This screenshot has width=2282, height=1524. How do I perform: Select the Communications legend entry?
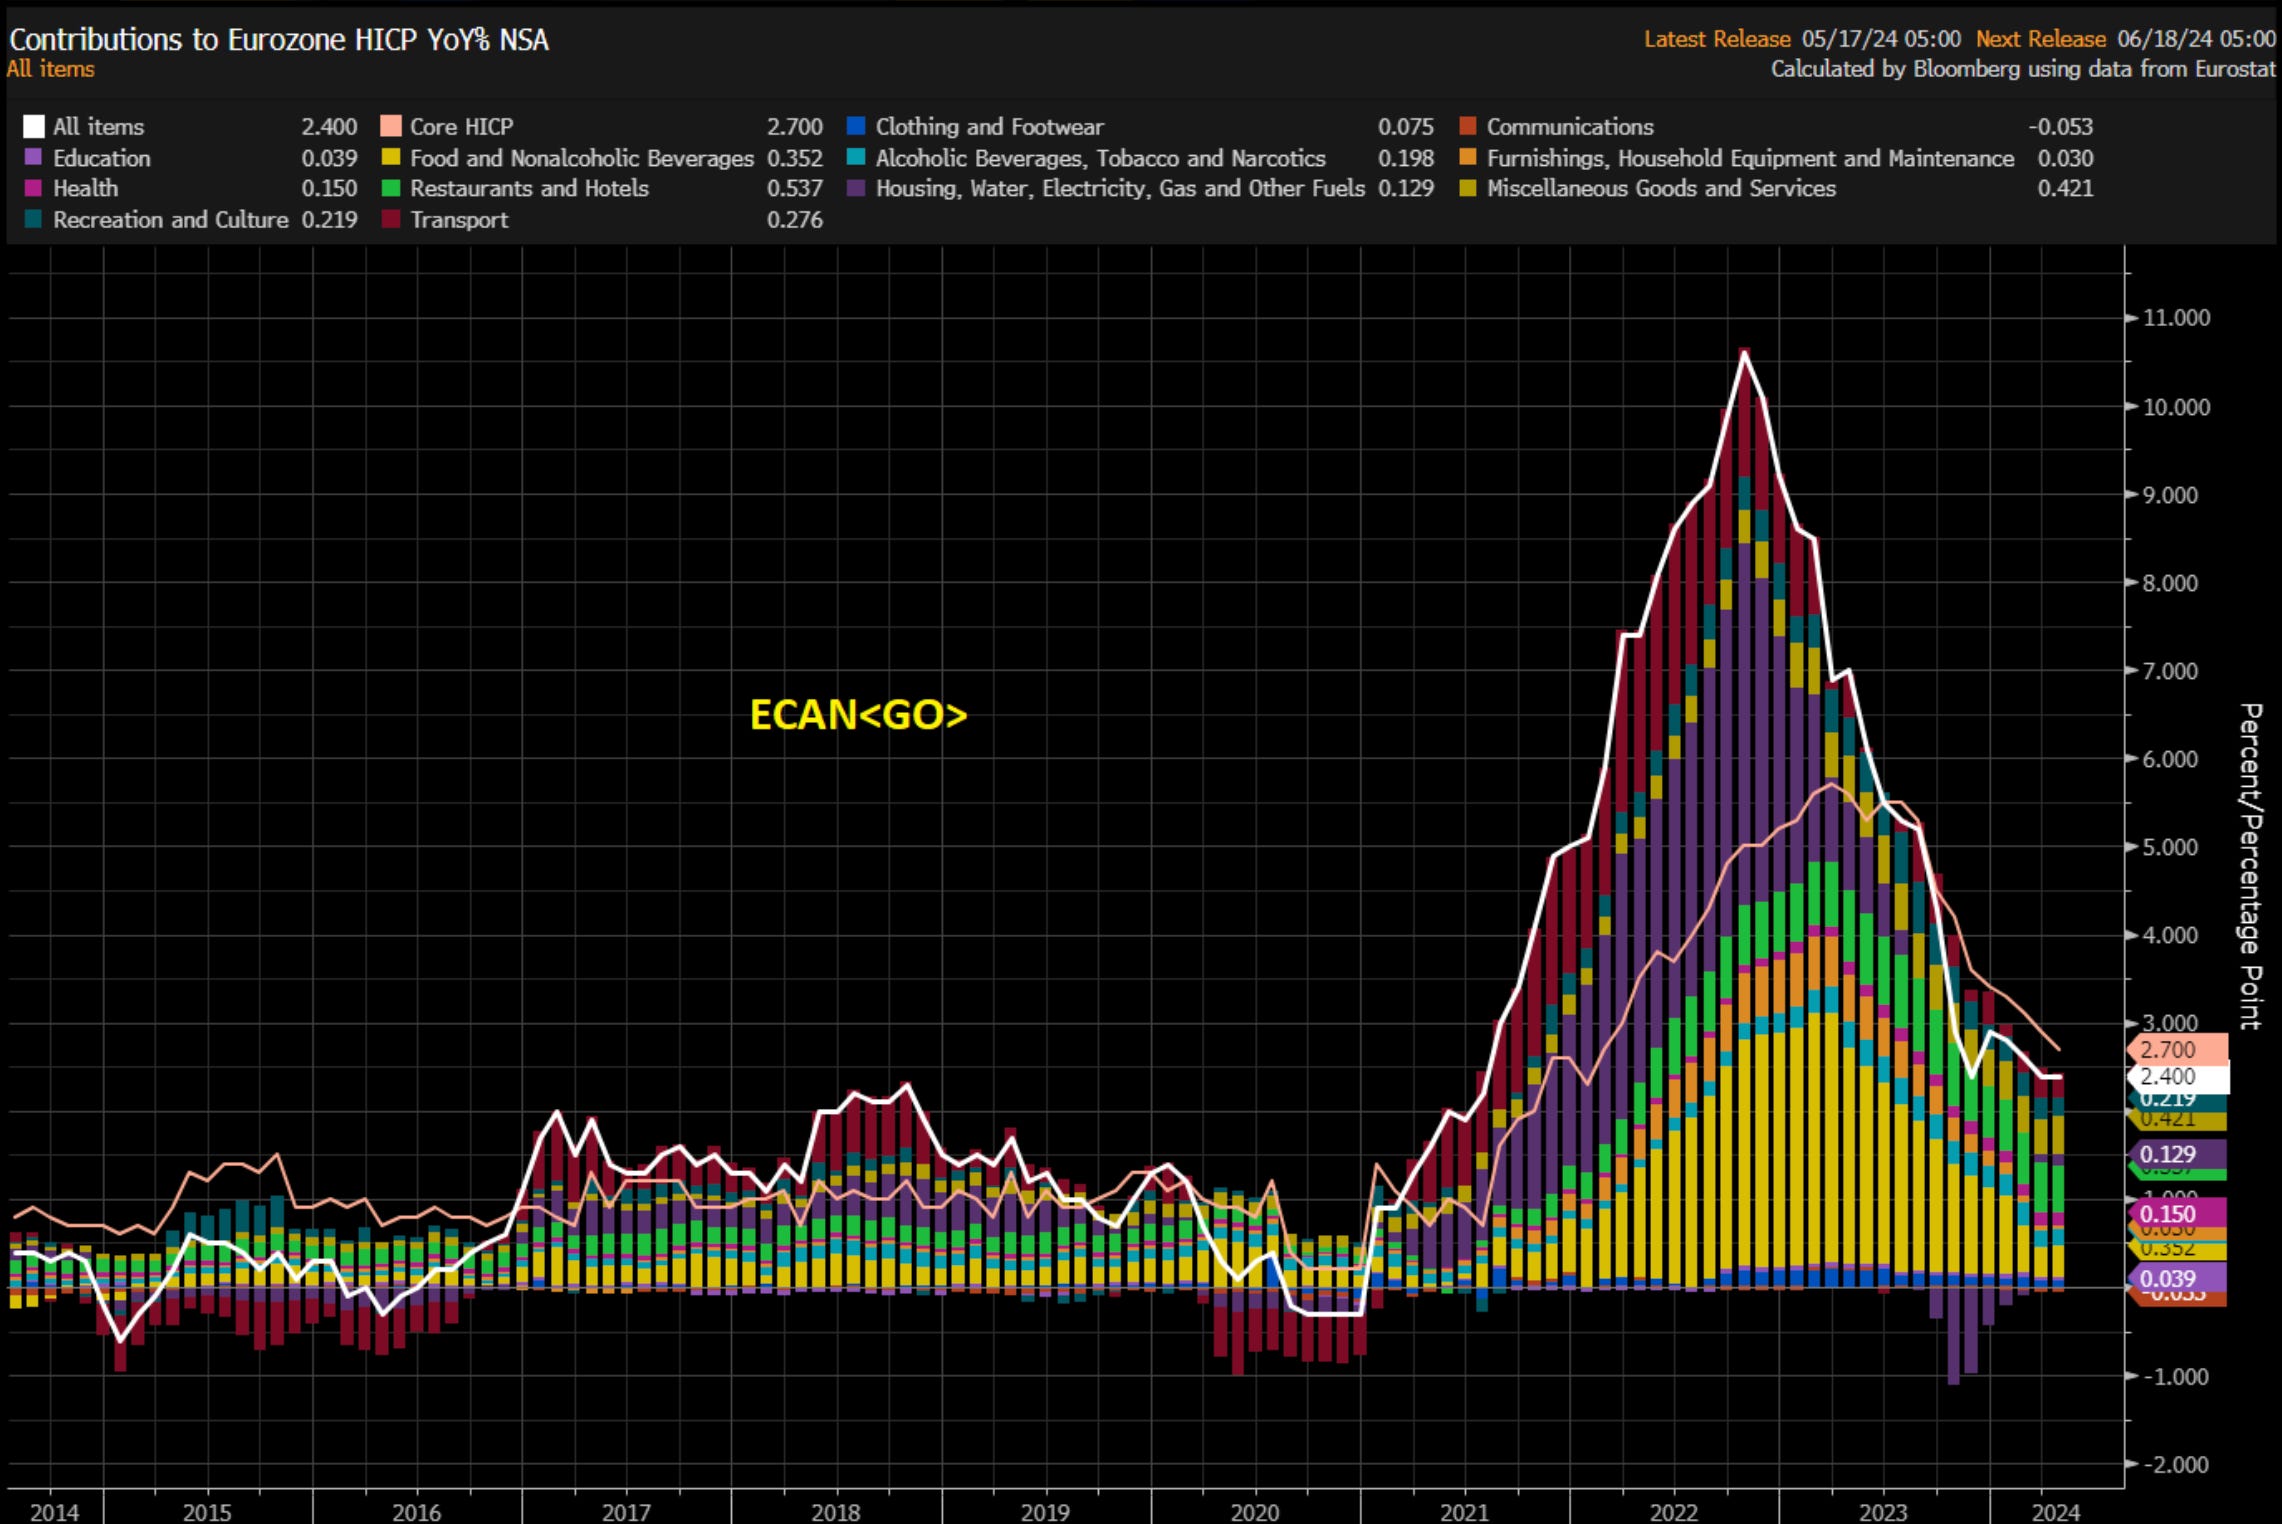pos(1569,127)
